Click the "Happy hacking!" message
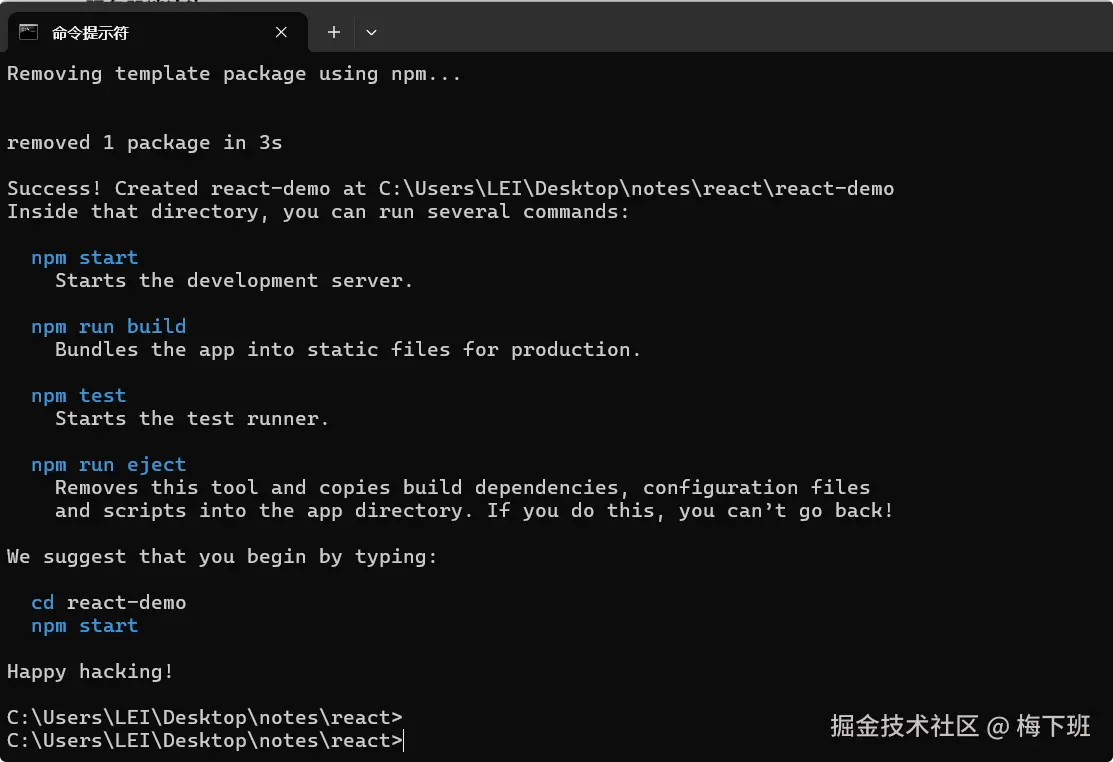1113x762 pixels. tap(90, 672)
